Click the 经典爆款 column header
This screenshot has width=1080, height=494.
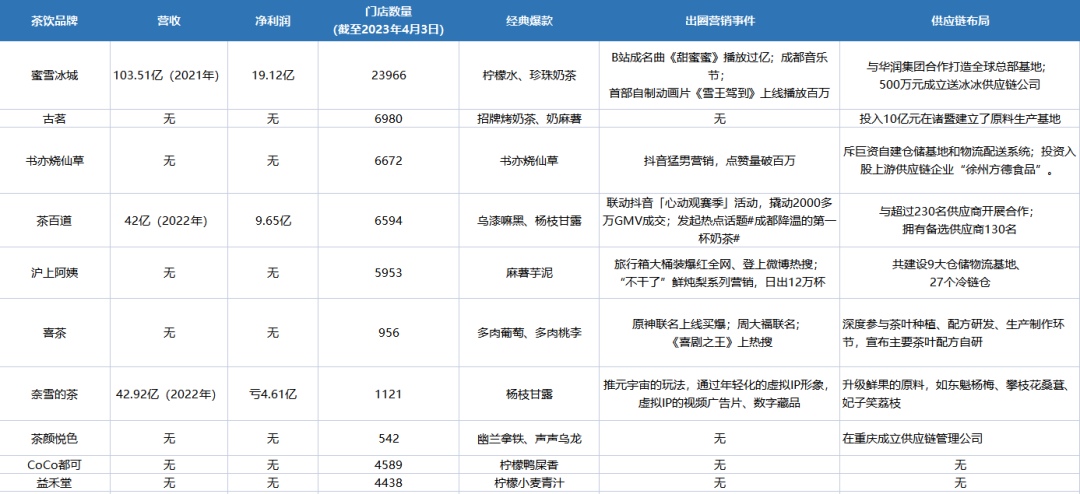(528, 21)
